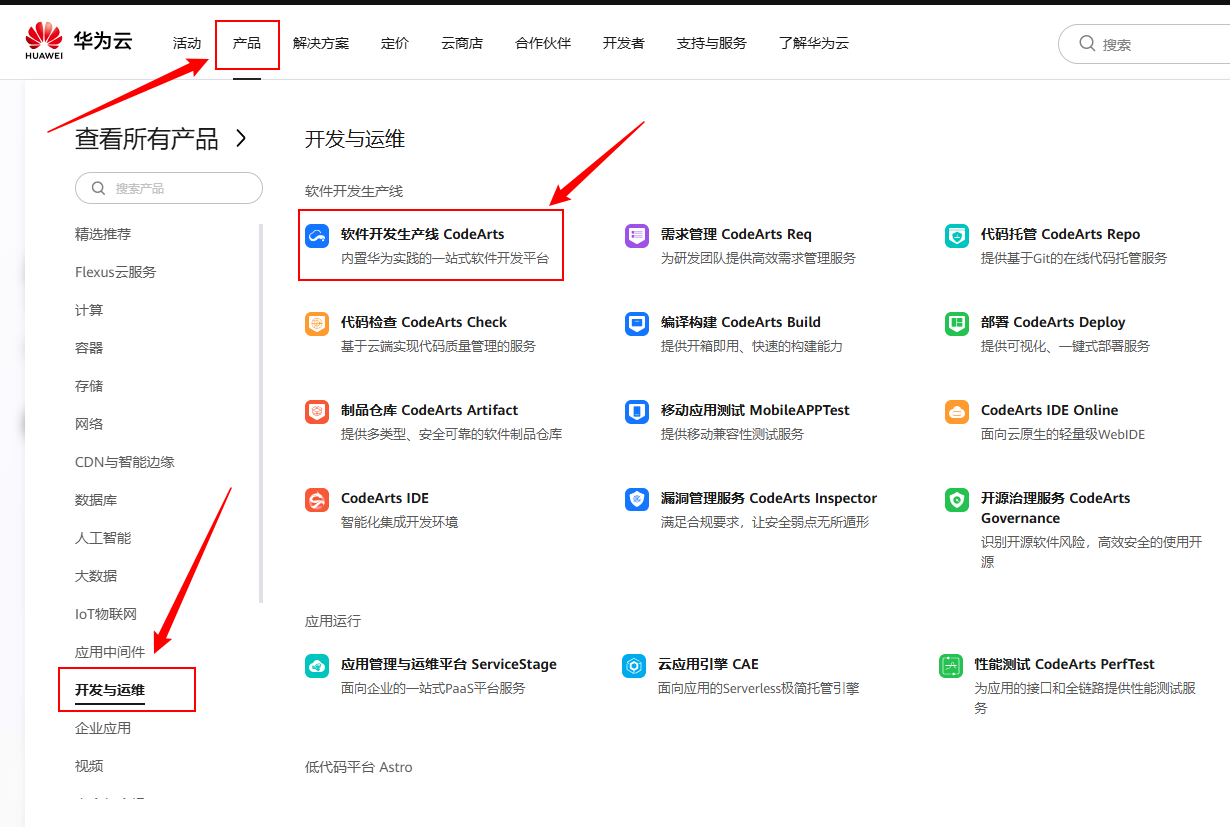Viewport: 1230px width, 827px height.
Task: Open 代码检查 CodeArts Check link
Action: tap(424, 322)
